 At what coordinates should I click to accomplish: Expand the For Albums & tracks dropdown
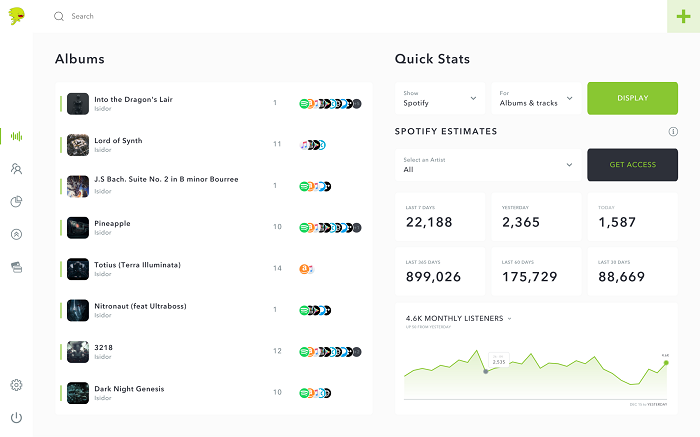[535, 98]
